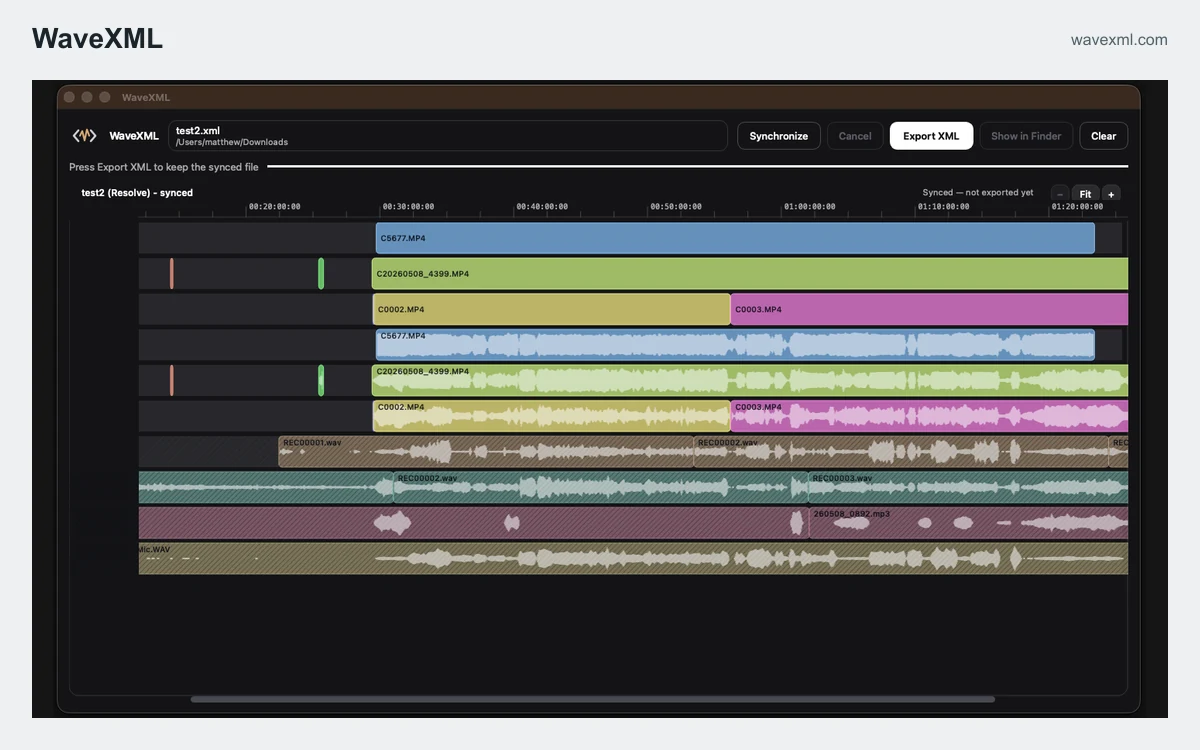Select the brown REC00002.wav clip
Screen dimensions: 1200x750
click(901, 452)
